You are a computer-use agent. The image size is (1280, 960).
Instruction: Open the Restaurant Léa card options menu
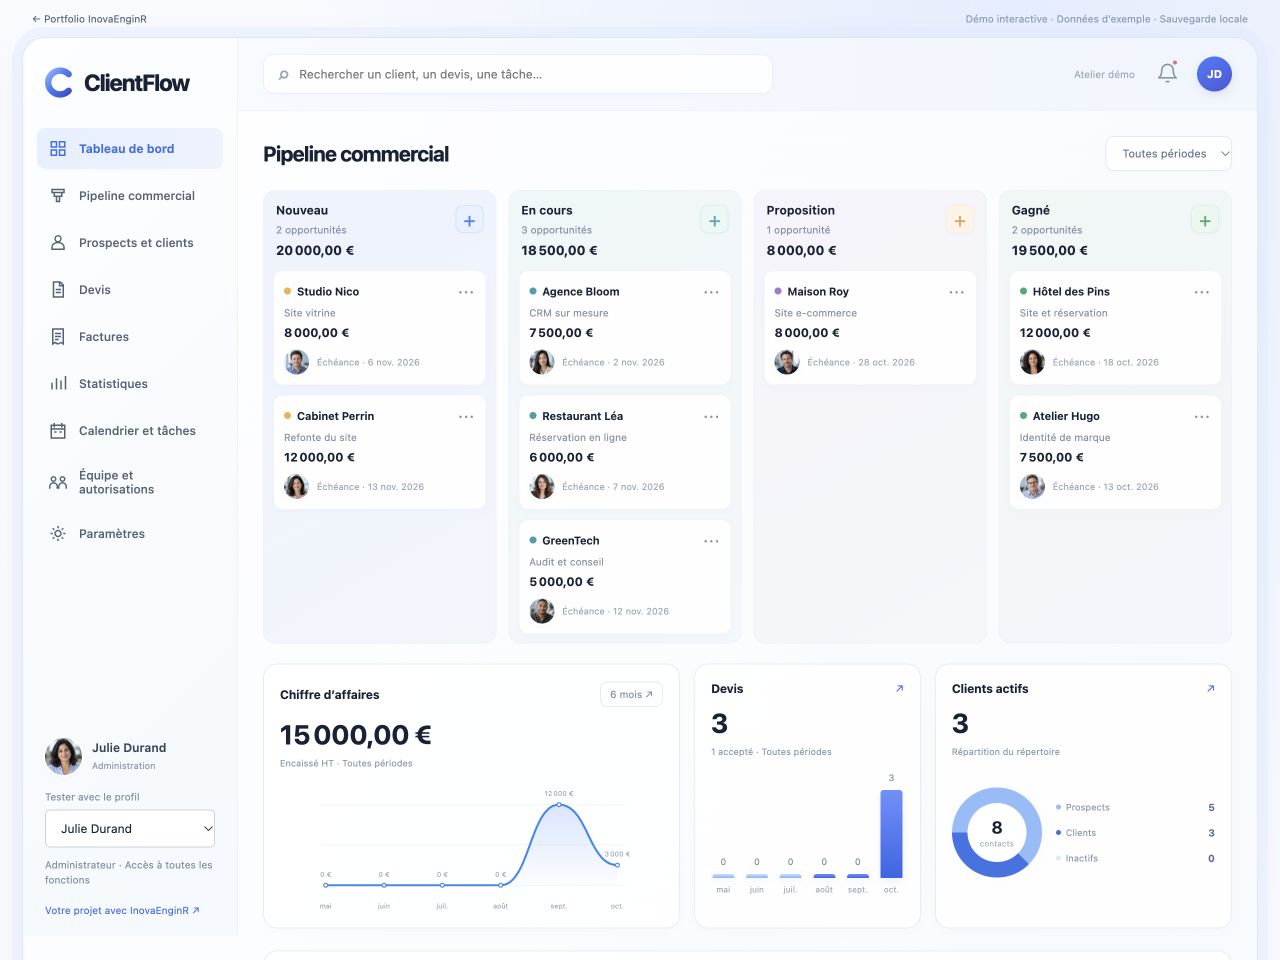(711, 416)
